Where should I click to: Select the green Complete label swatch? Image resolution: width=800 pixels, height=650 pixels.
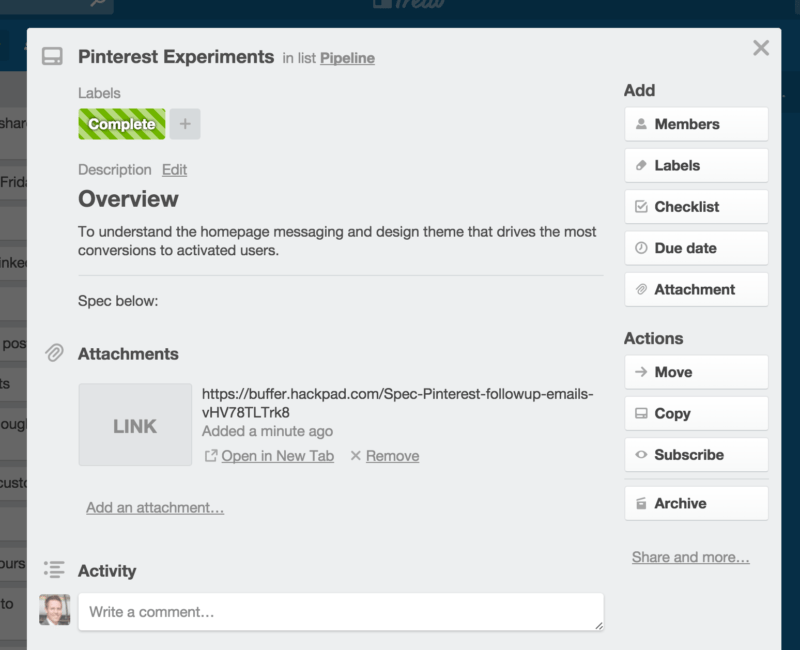pyautogui.click(x=122, y=124)
